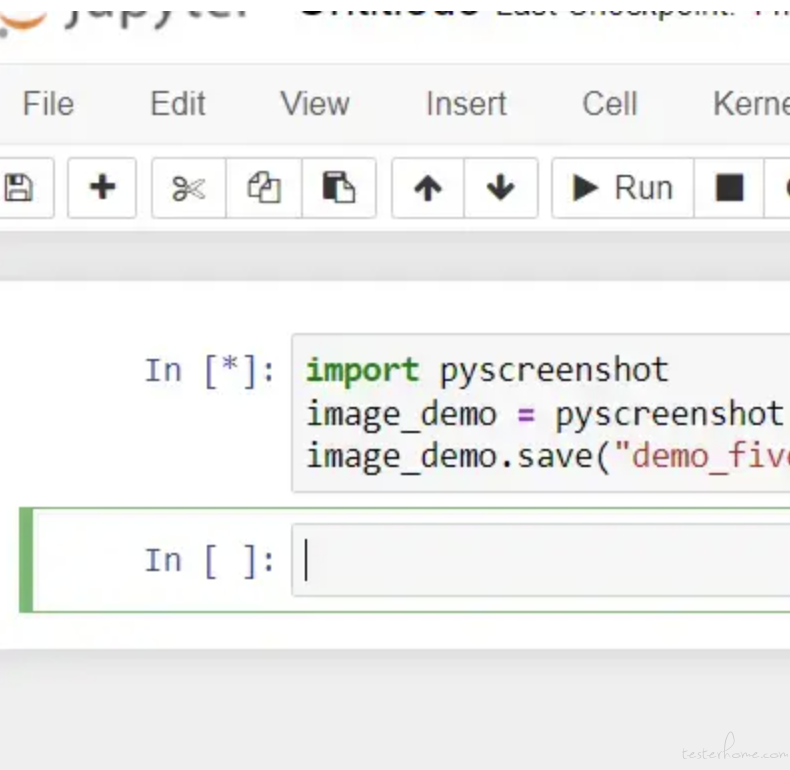Open the Kernel menu
The width and height of the screenshot is (790, 770).
(x=751, y=104)
